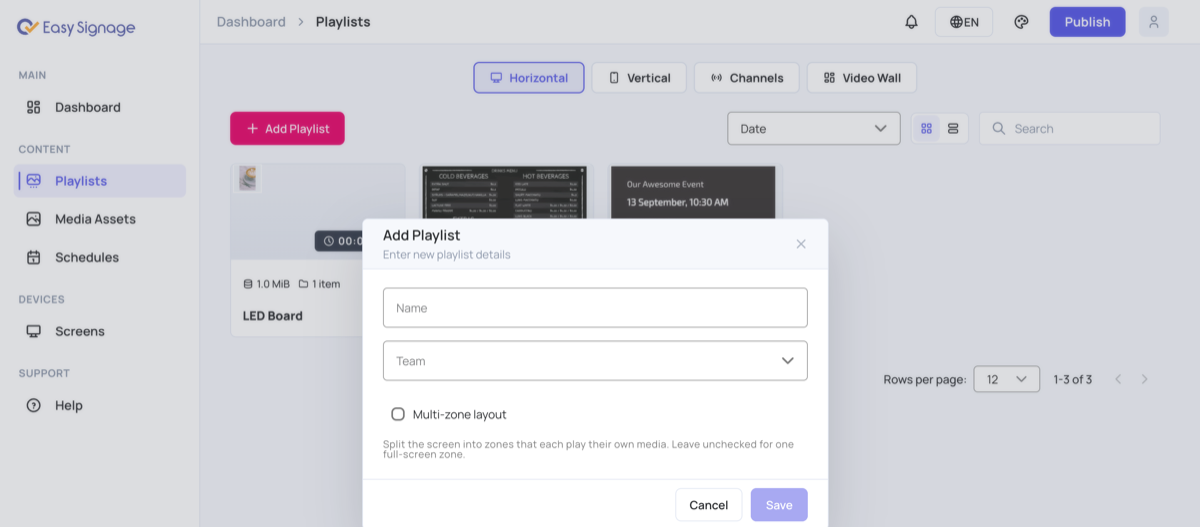
Task: Click the 1.0 MiB size label
Action: (x=267, y=284)
